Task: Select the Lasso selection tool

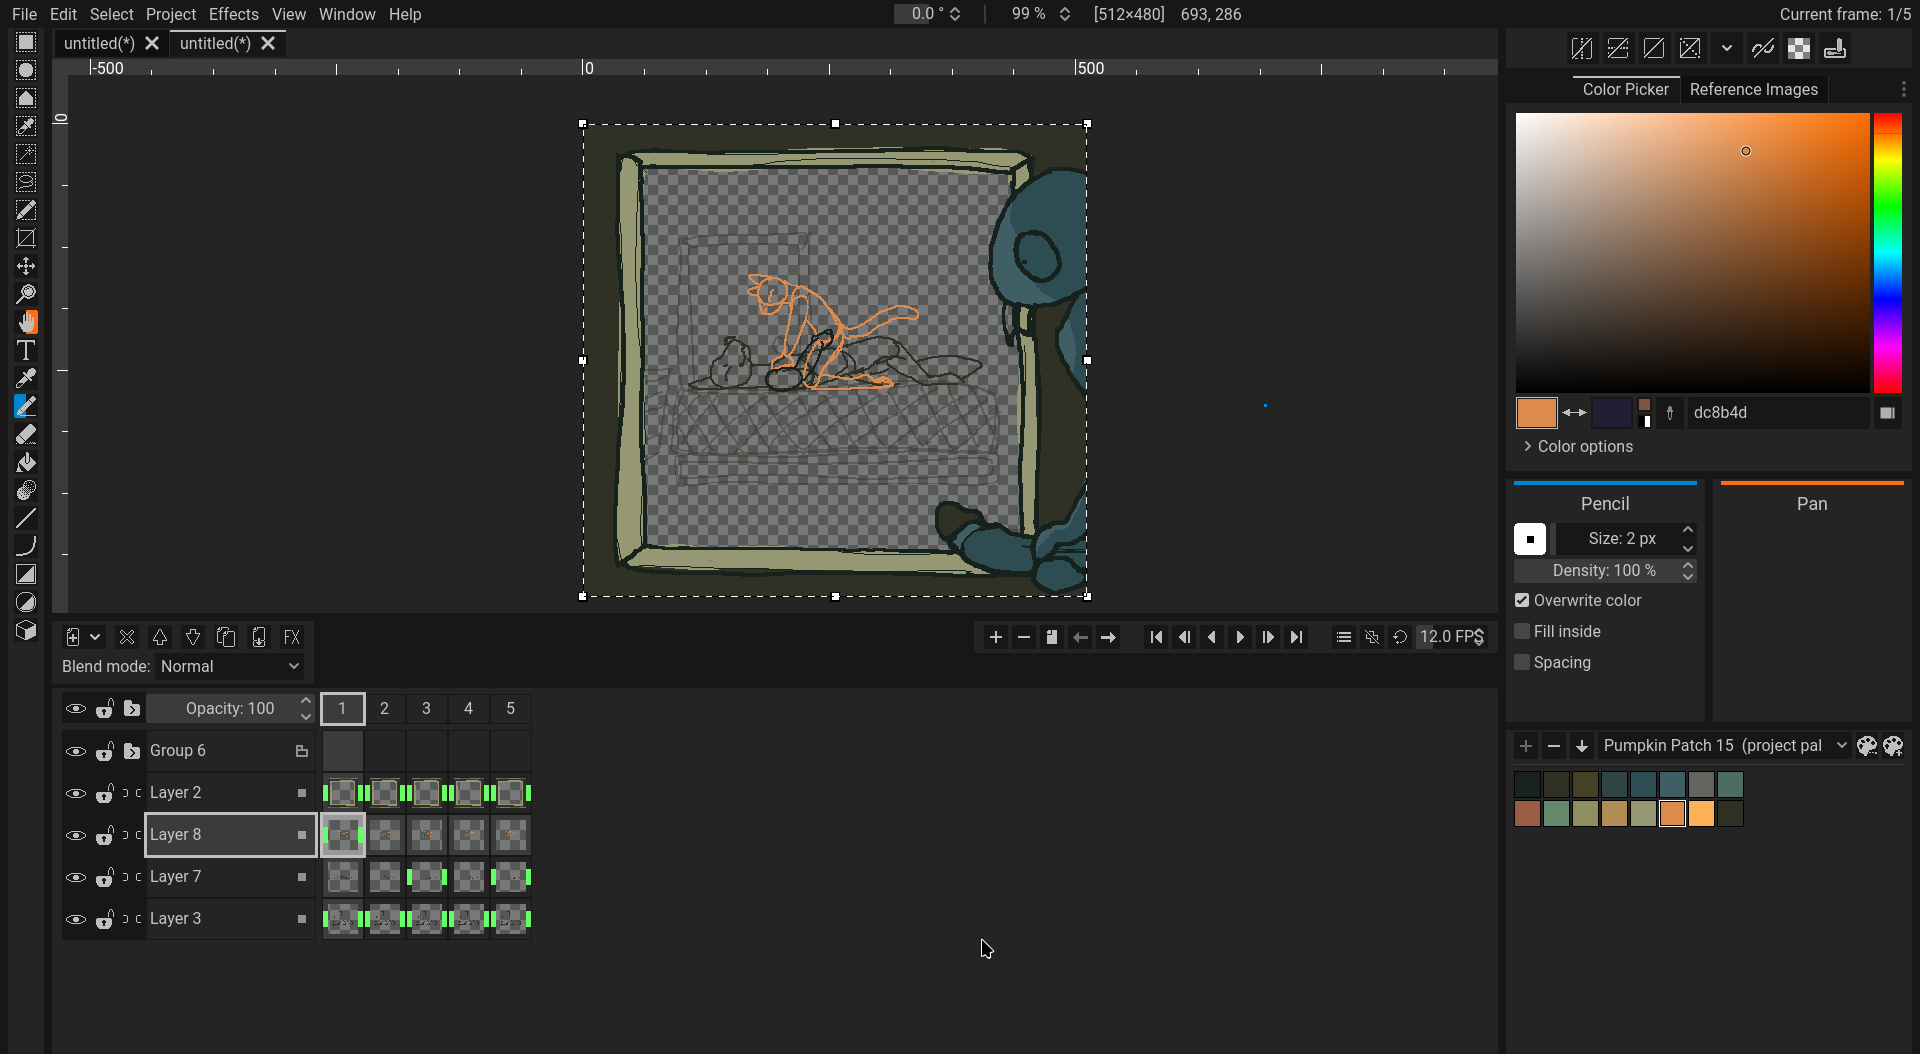Action: coord(26,182)
